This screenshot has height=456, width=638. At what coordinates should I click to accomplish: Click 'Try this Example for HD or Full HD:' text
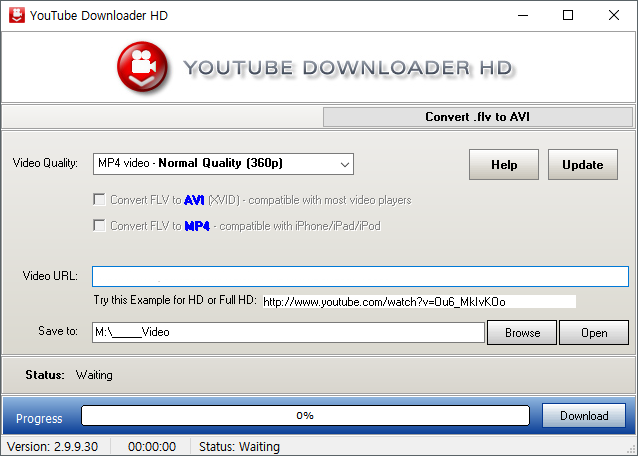coord(175,300)
